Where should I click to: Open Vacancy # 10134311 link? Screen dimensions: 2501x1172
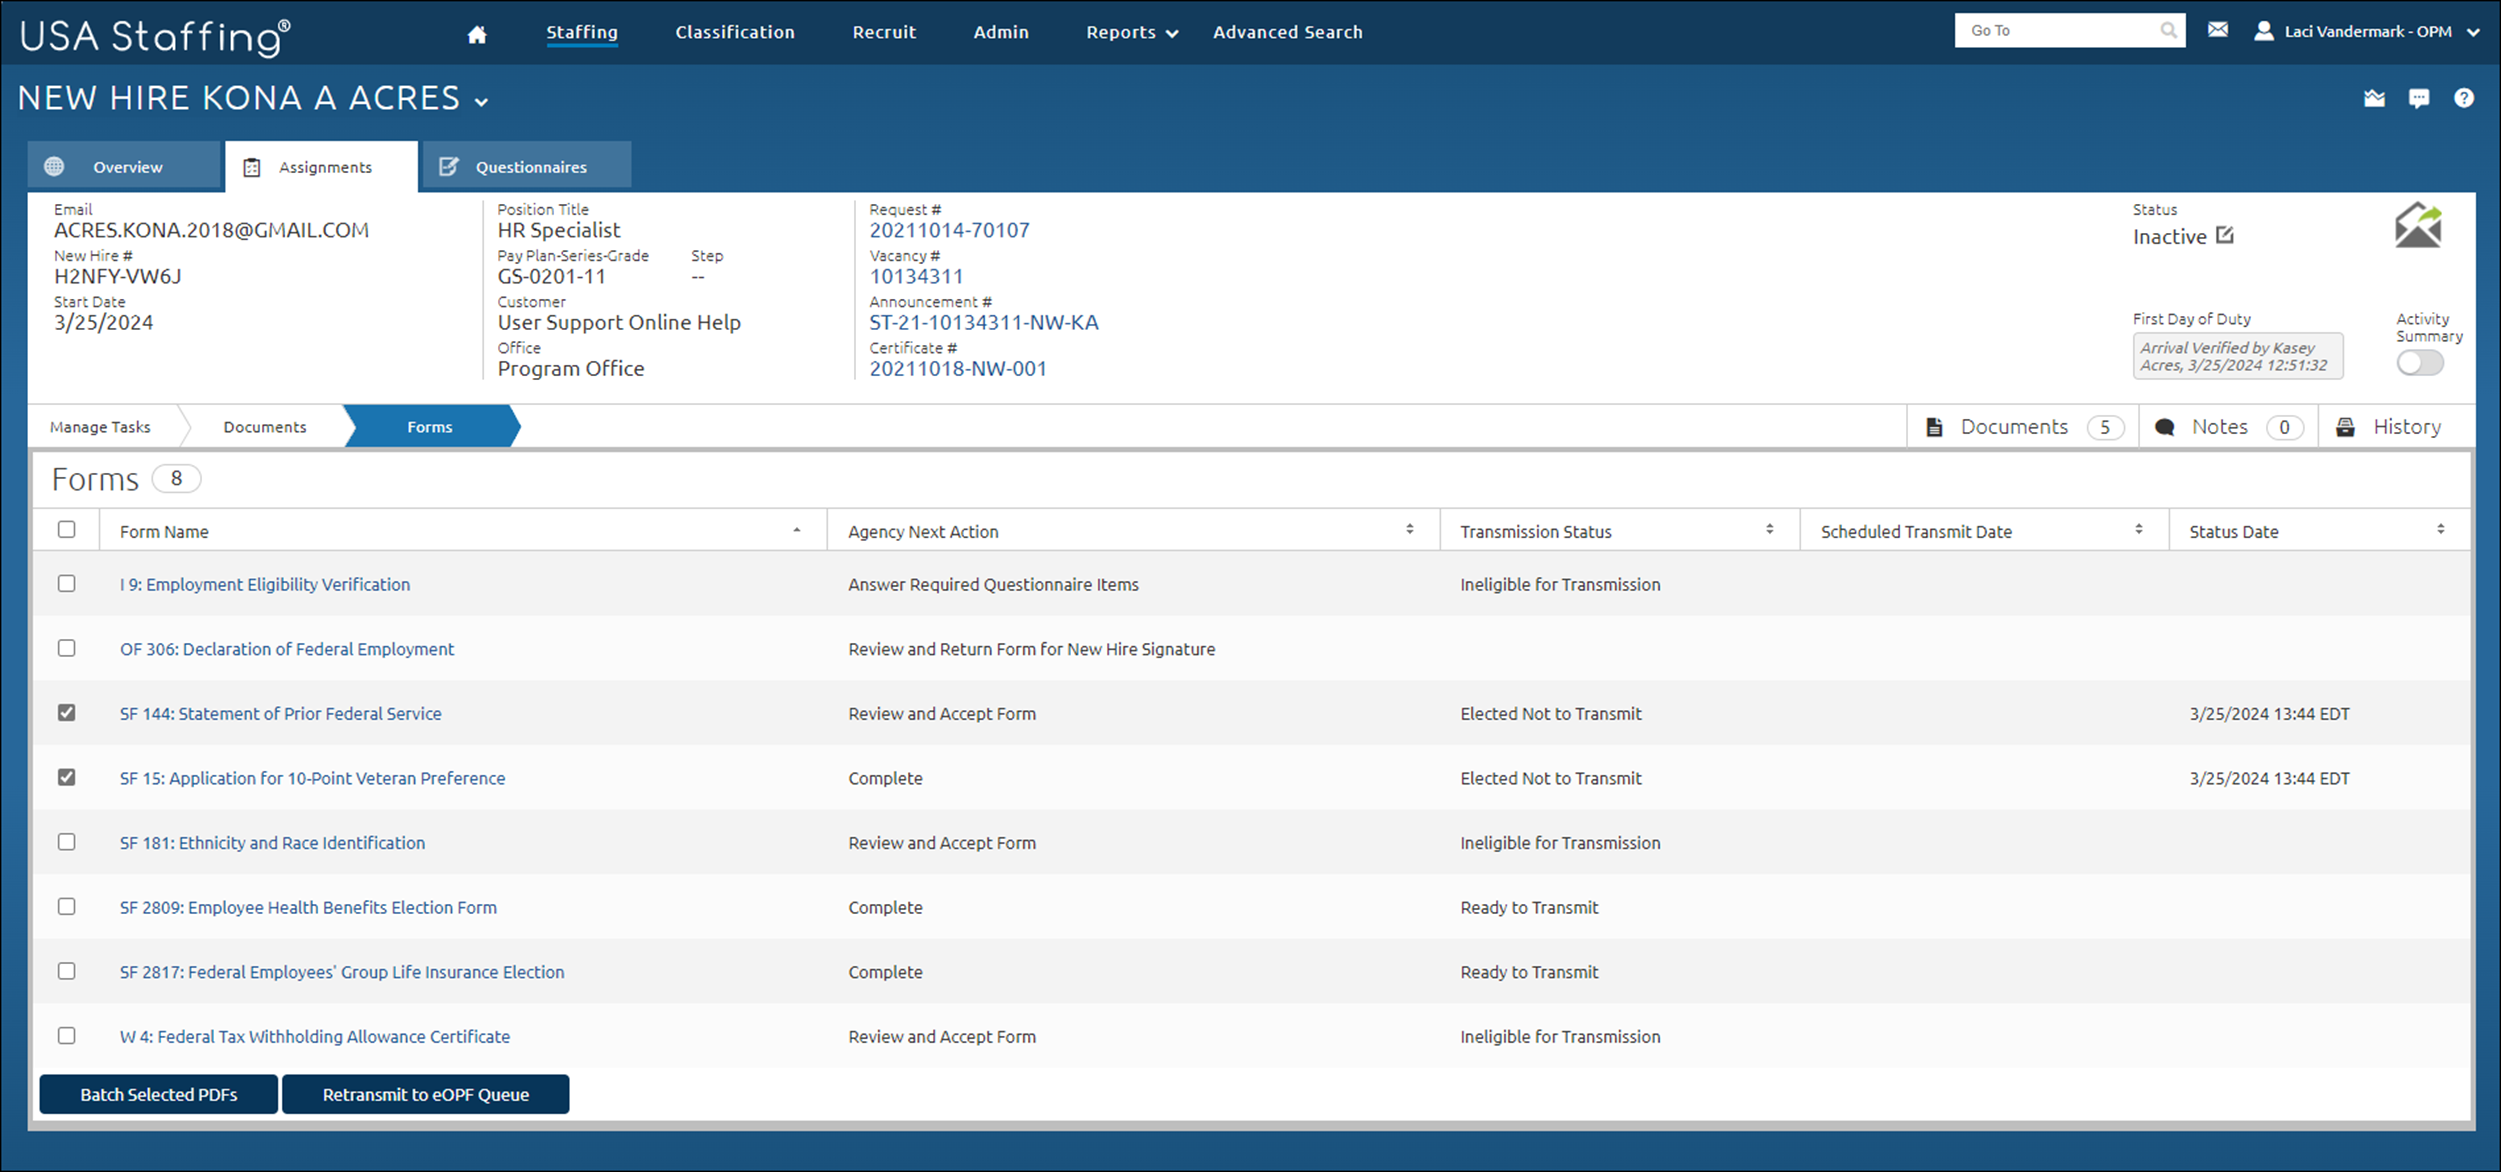pos(916,276)
